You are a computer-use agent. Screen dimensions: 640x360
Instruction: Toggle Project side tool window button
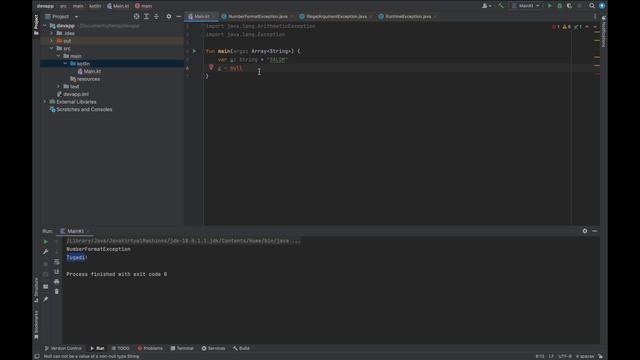[36, 24]
